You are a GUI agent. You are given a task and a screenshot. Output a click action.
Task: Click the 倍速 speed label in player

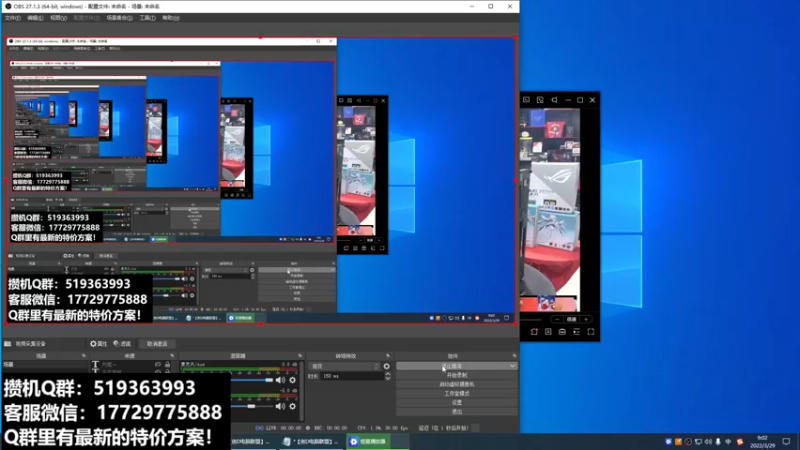pos(571,319)
